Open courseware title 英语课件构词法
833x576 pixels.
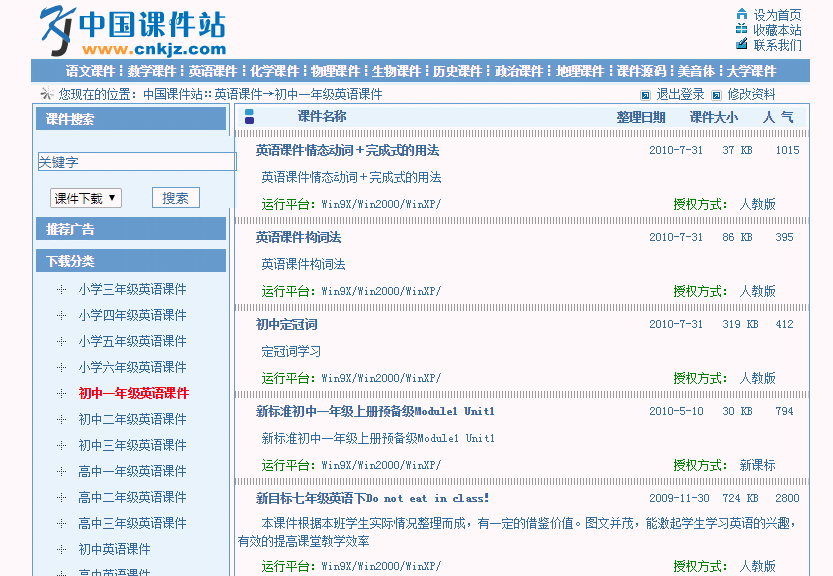(x=299, y=238)
